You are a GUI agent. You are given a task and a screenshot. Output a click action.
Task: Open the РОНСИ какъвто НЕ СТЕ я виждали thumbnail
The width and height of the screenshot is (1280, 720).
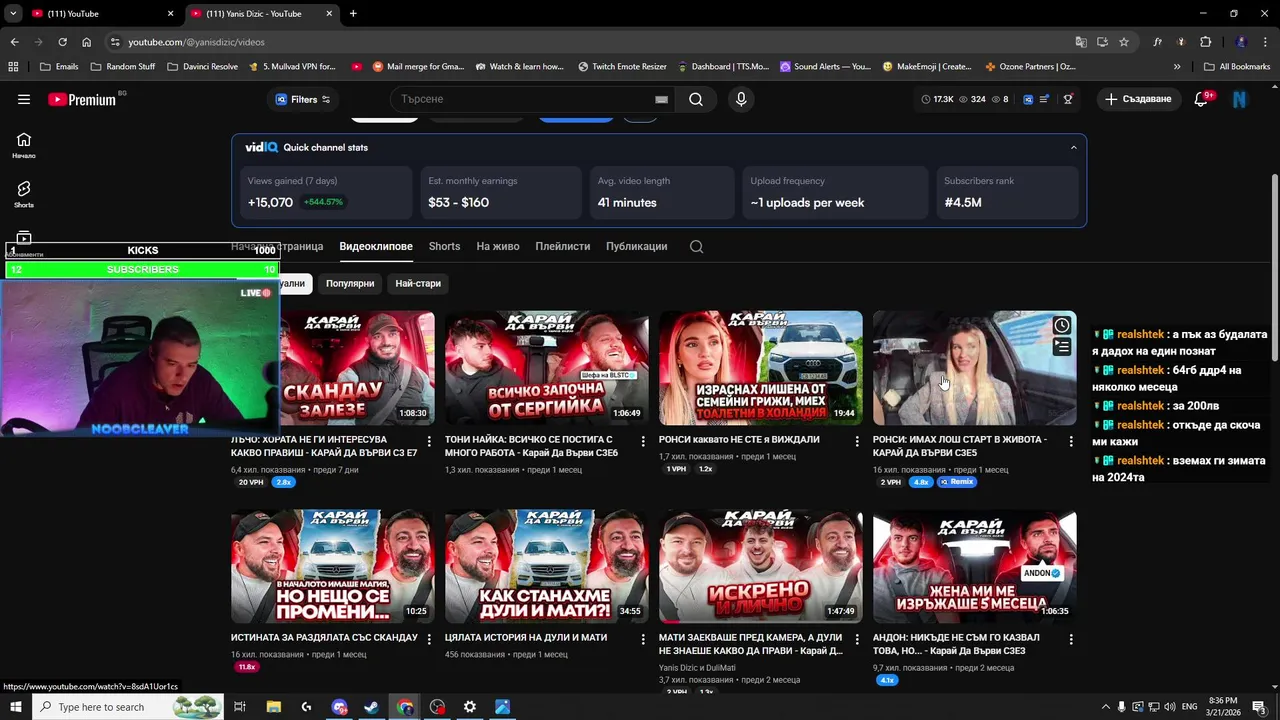[x=761, y=368]
